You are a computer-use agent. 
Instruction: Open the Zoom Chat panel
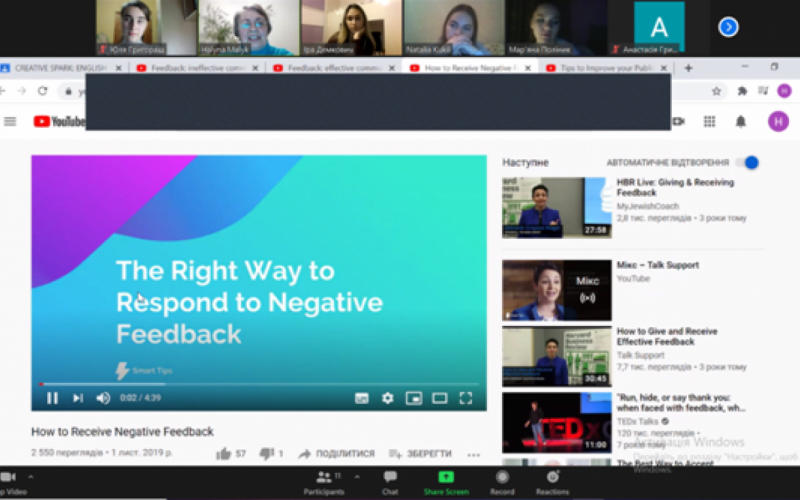coord(390,483)
